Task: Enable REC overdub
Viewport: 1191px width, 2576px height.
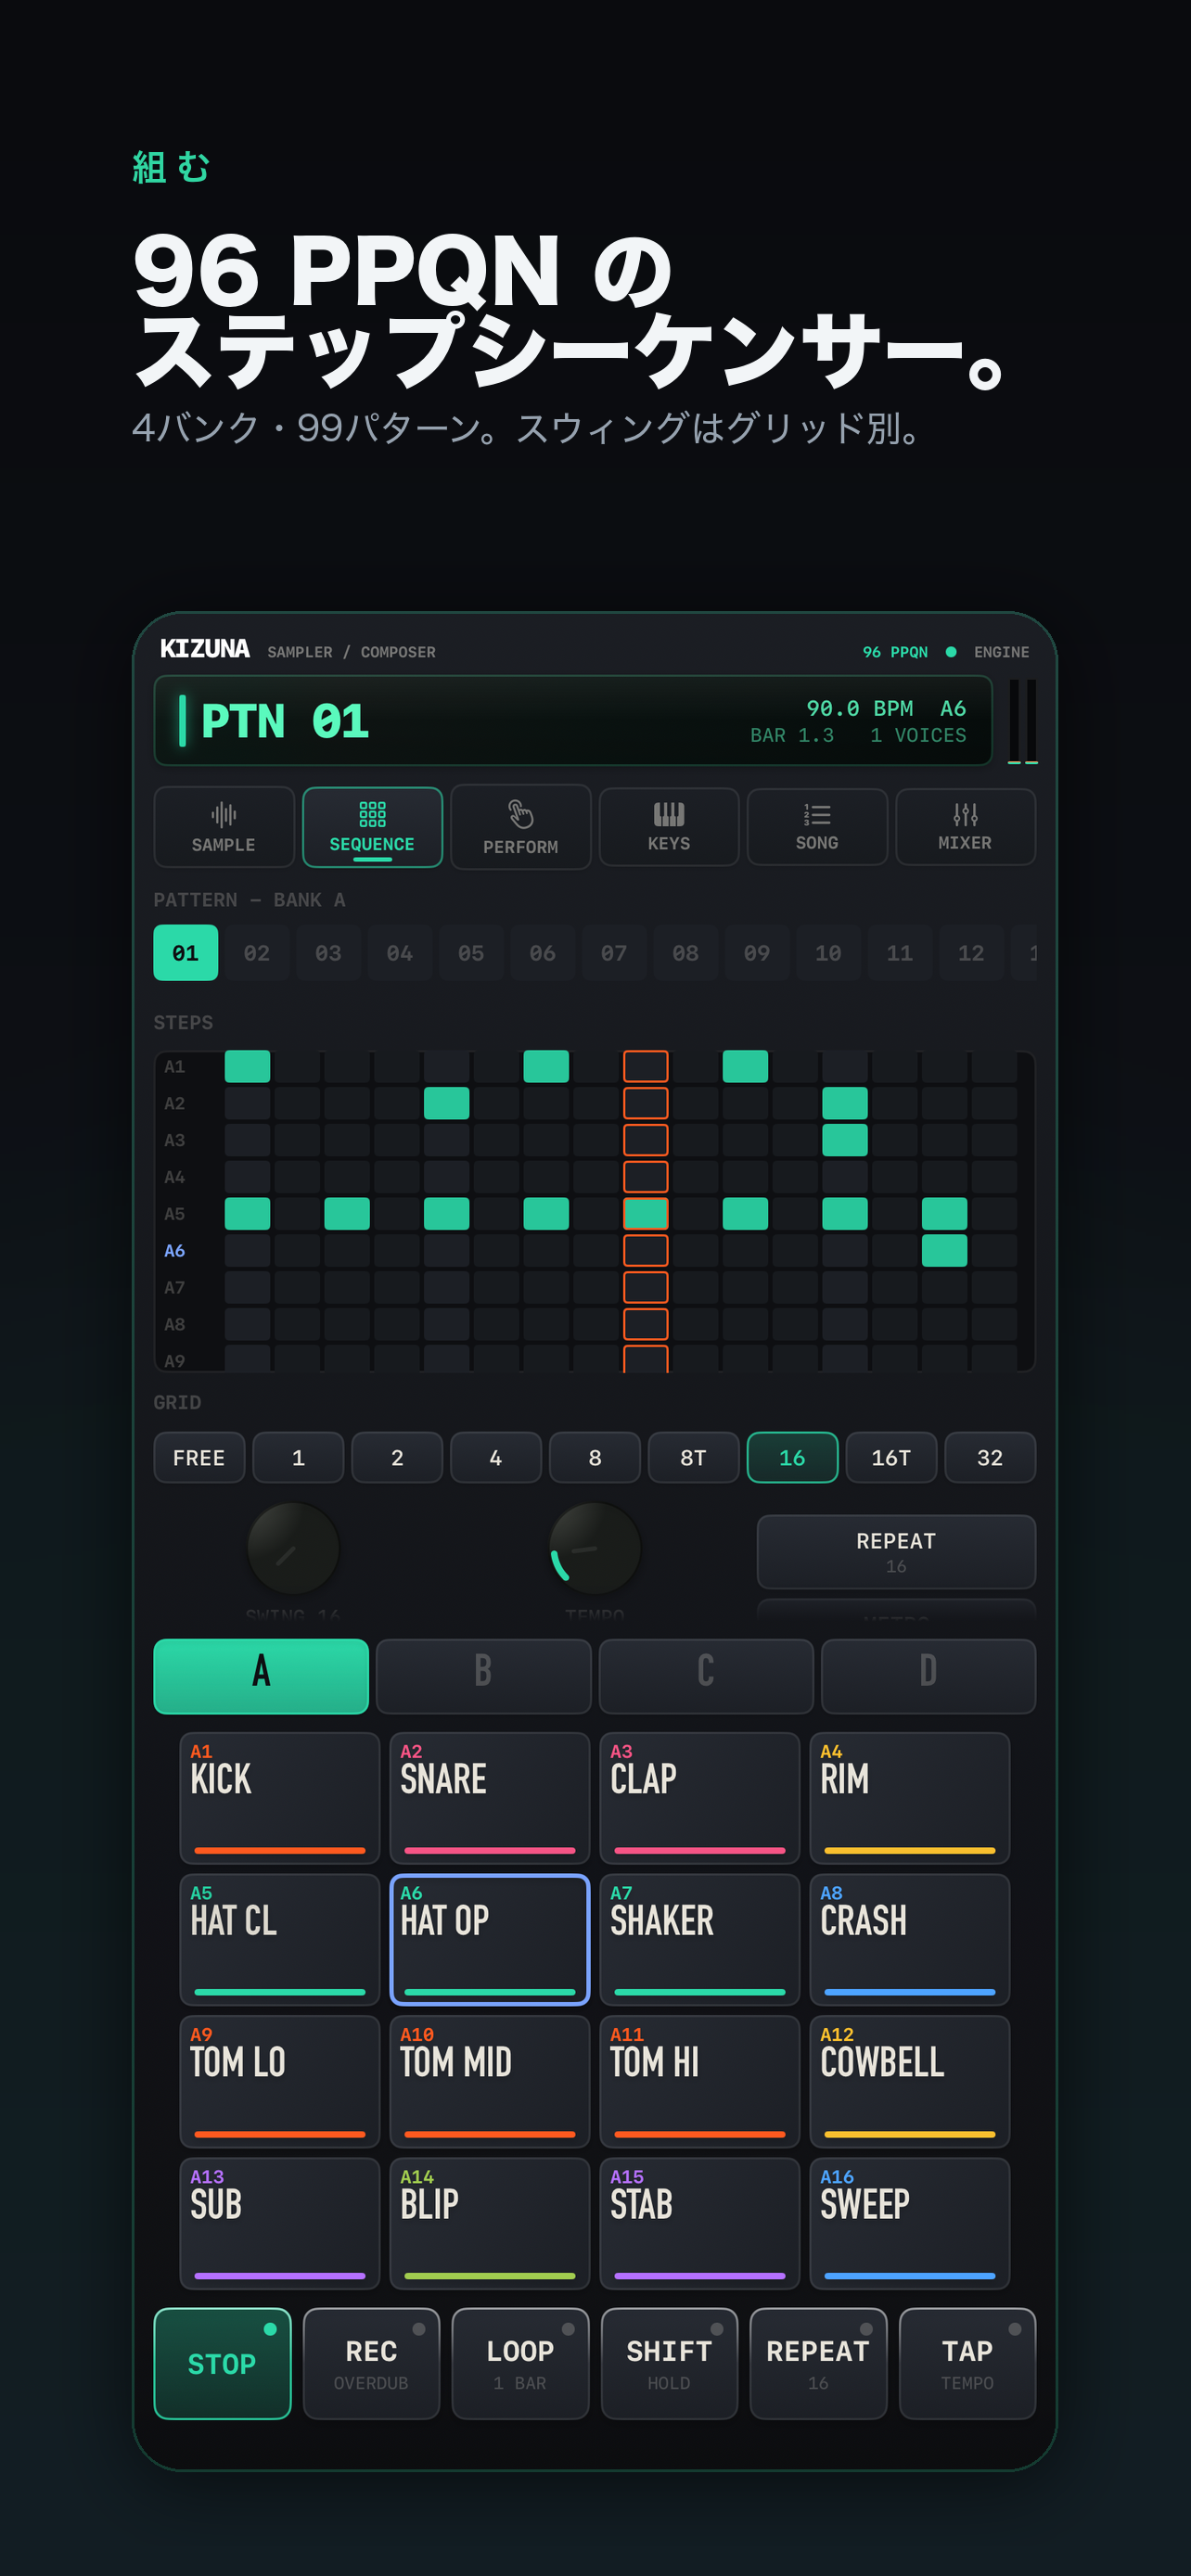Action: pyautogui.click(x=371, y=2364)
